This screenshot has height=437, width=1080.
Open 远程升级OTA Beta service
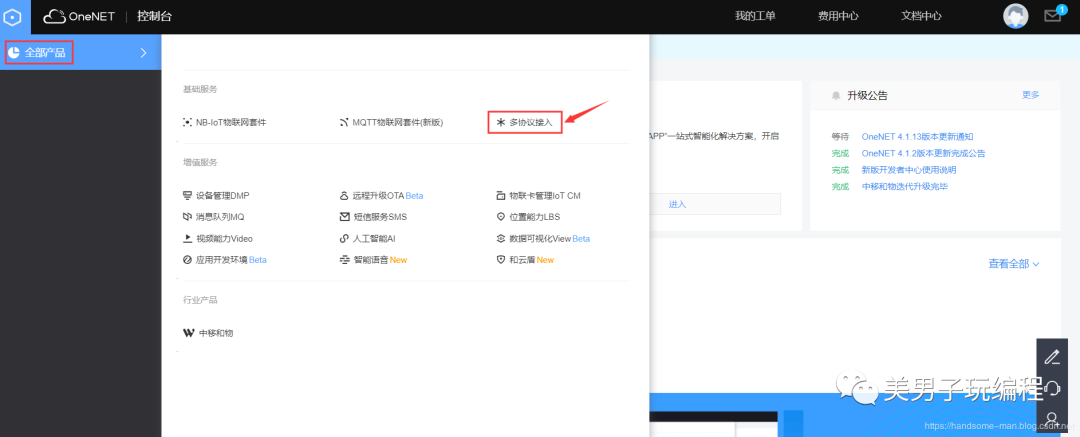(x=388, y=196)
